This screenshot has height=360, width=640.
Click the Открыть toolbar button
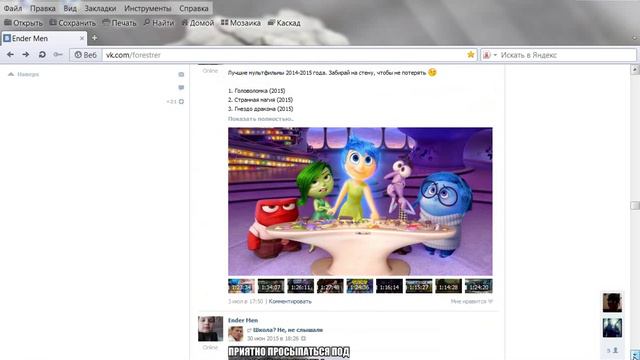click(x=23, y=23)
